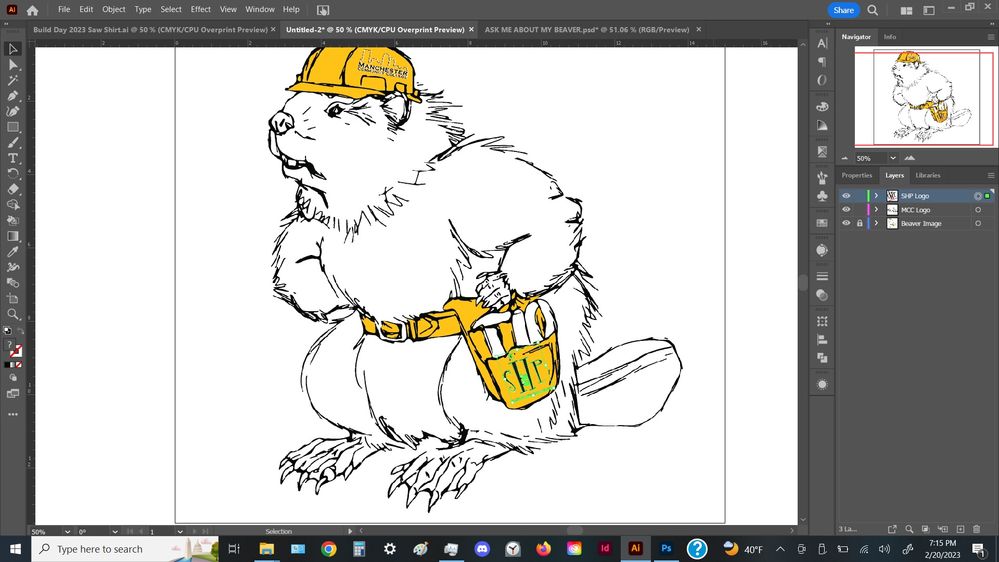The image size is (999, 562).
Task: Swap fill and stroke colors
Action: click(20, 332)
